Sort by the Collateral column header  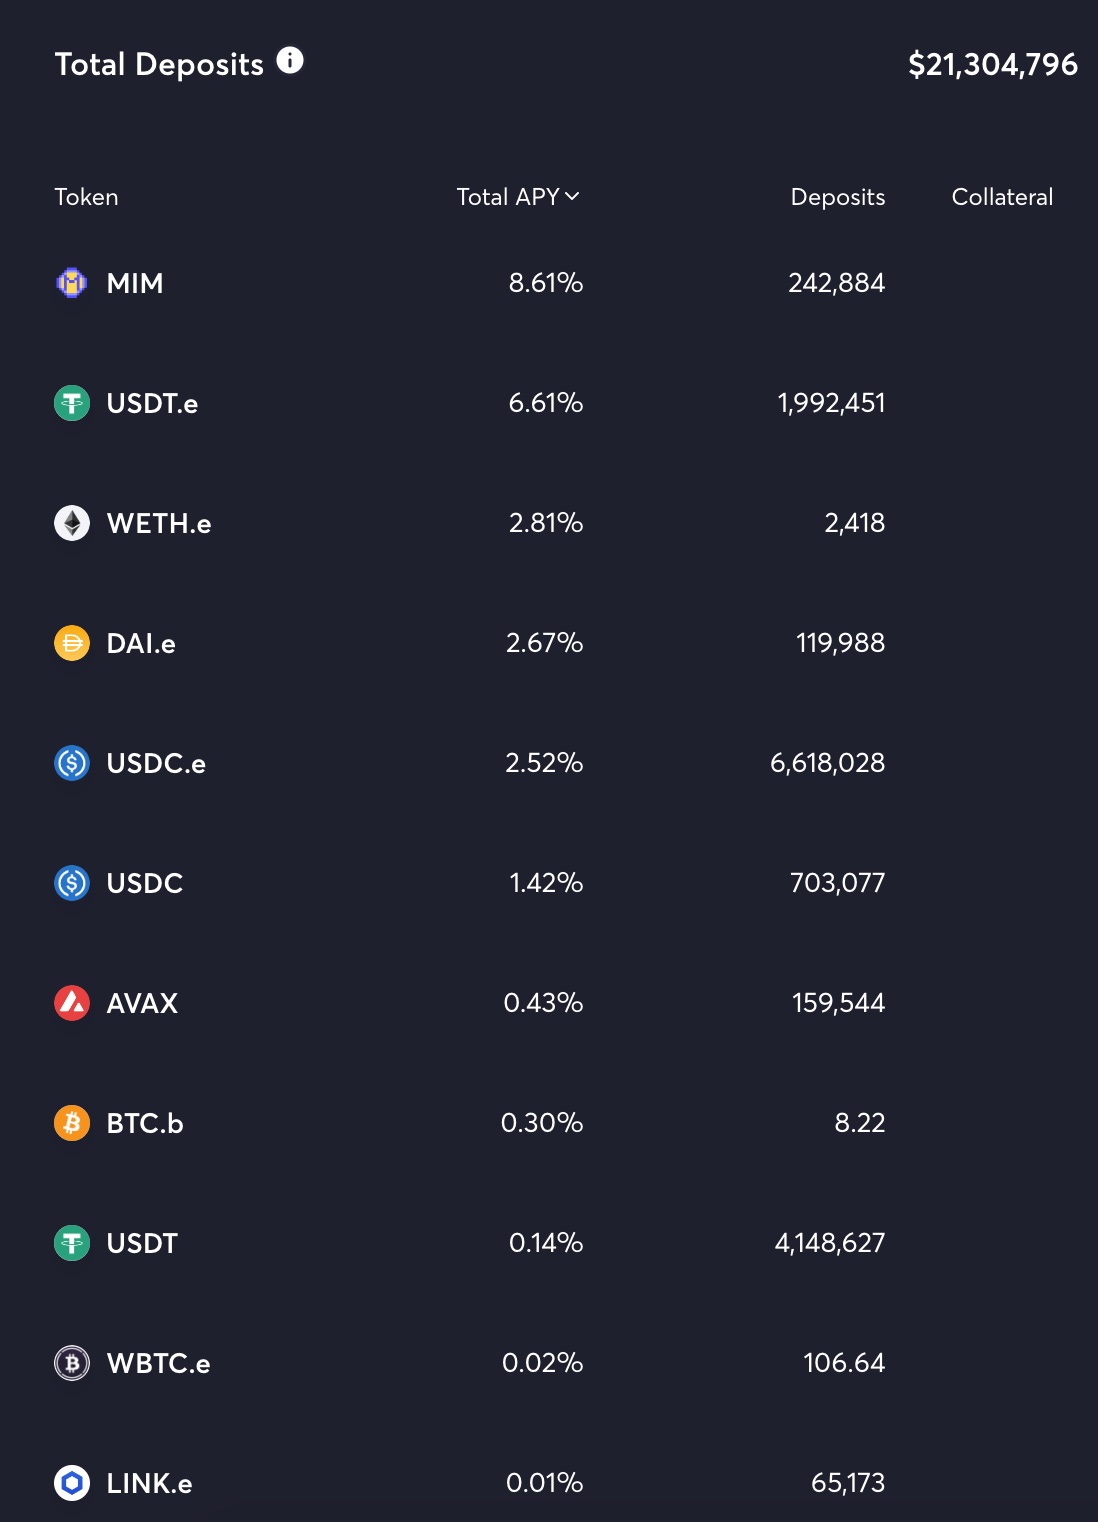[1002, 197]
